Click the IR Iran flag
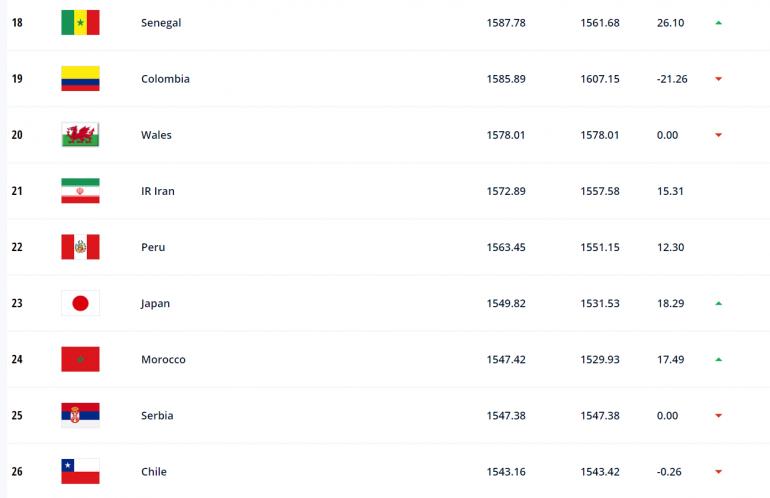The image size is (770, 498). 80,191
